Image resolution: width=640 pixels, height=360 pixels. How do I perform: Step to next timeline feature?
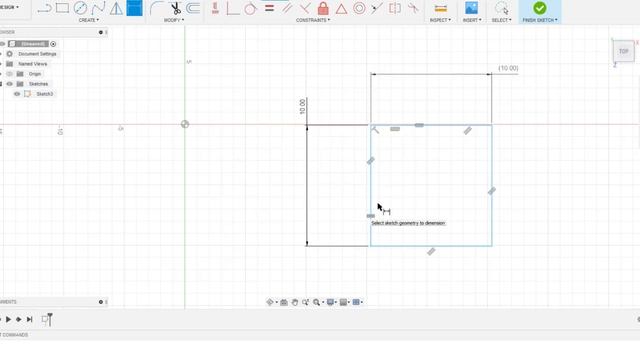click(19, 319)
